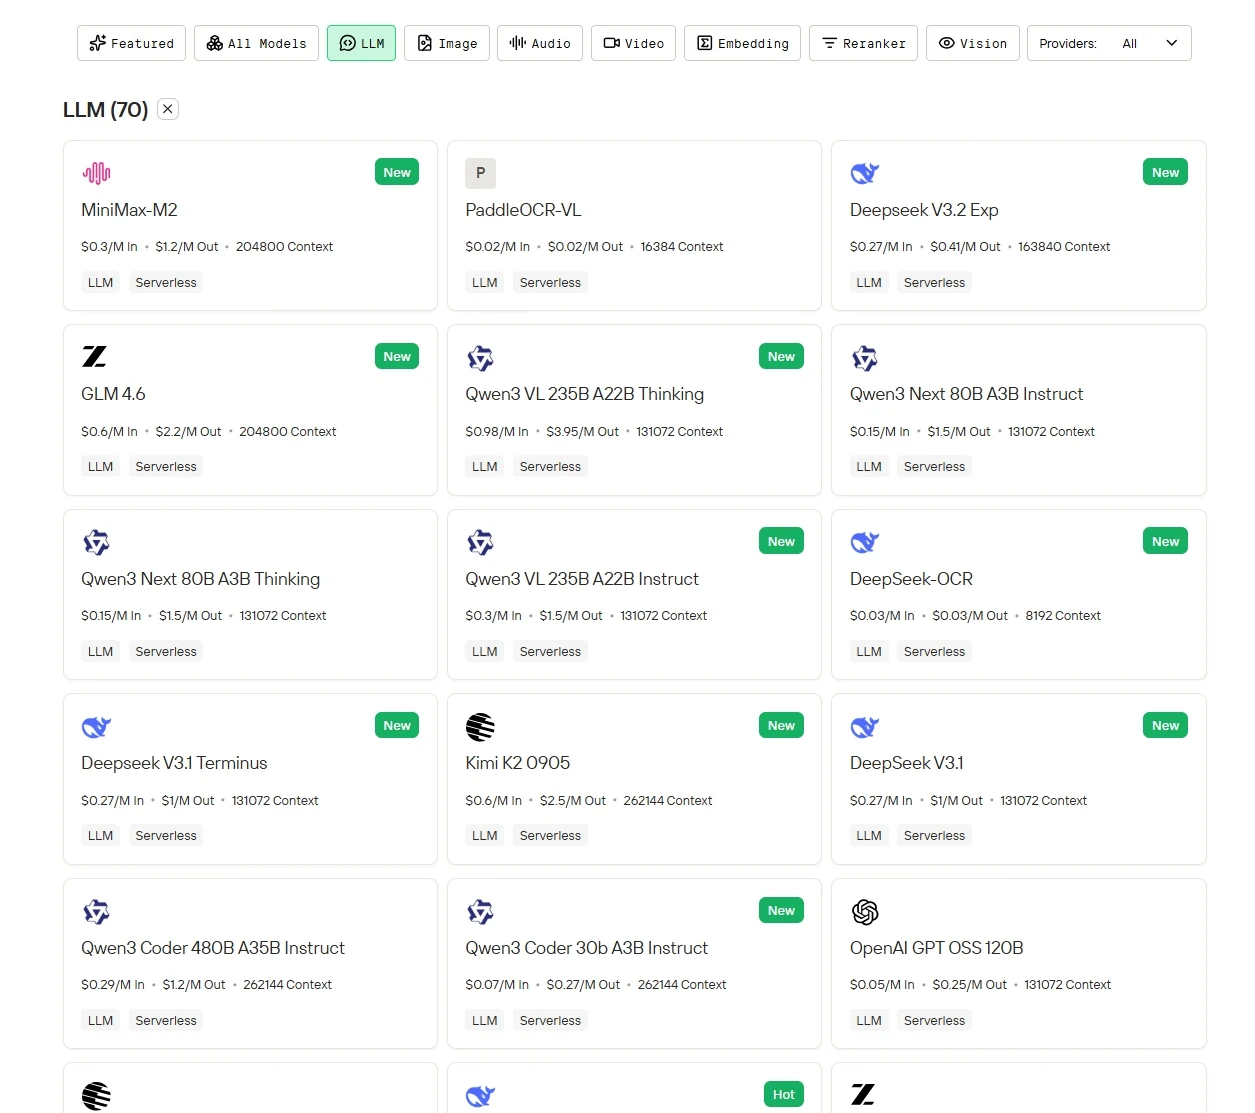Screen dimensions: 1255x1113
Task: Click the Qwen3 Coder 30b A3B Instruct logo
Action: 480,912
